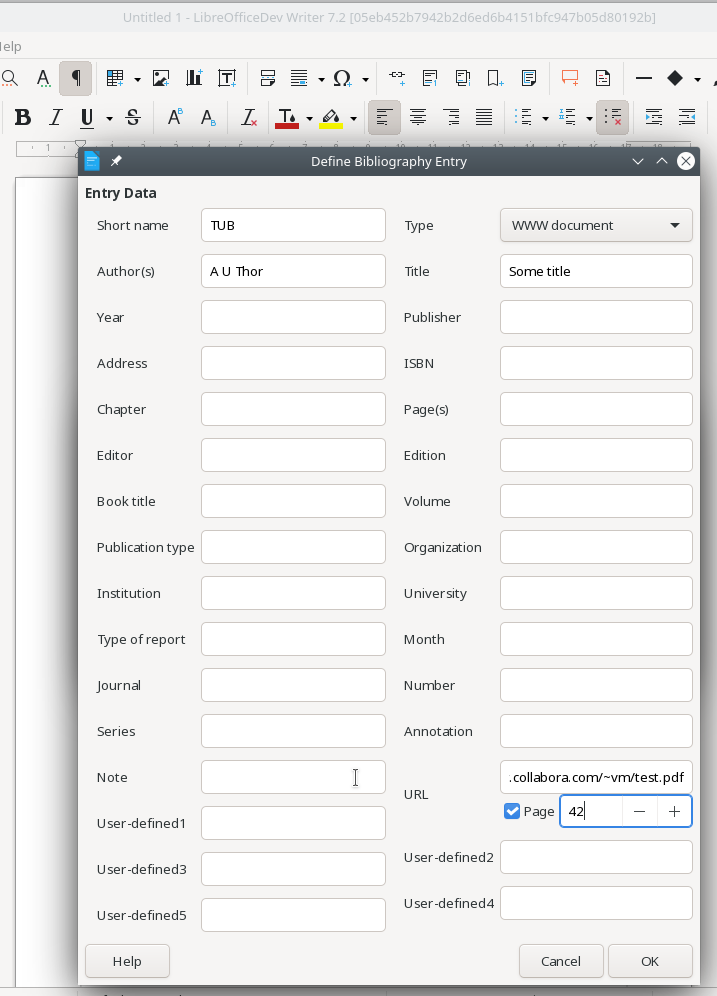This screenshot has height=996, width=717.
Task: Click the Insert Footnote icon
Action: pyautogui.click(x=430, y=78)
